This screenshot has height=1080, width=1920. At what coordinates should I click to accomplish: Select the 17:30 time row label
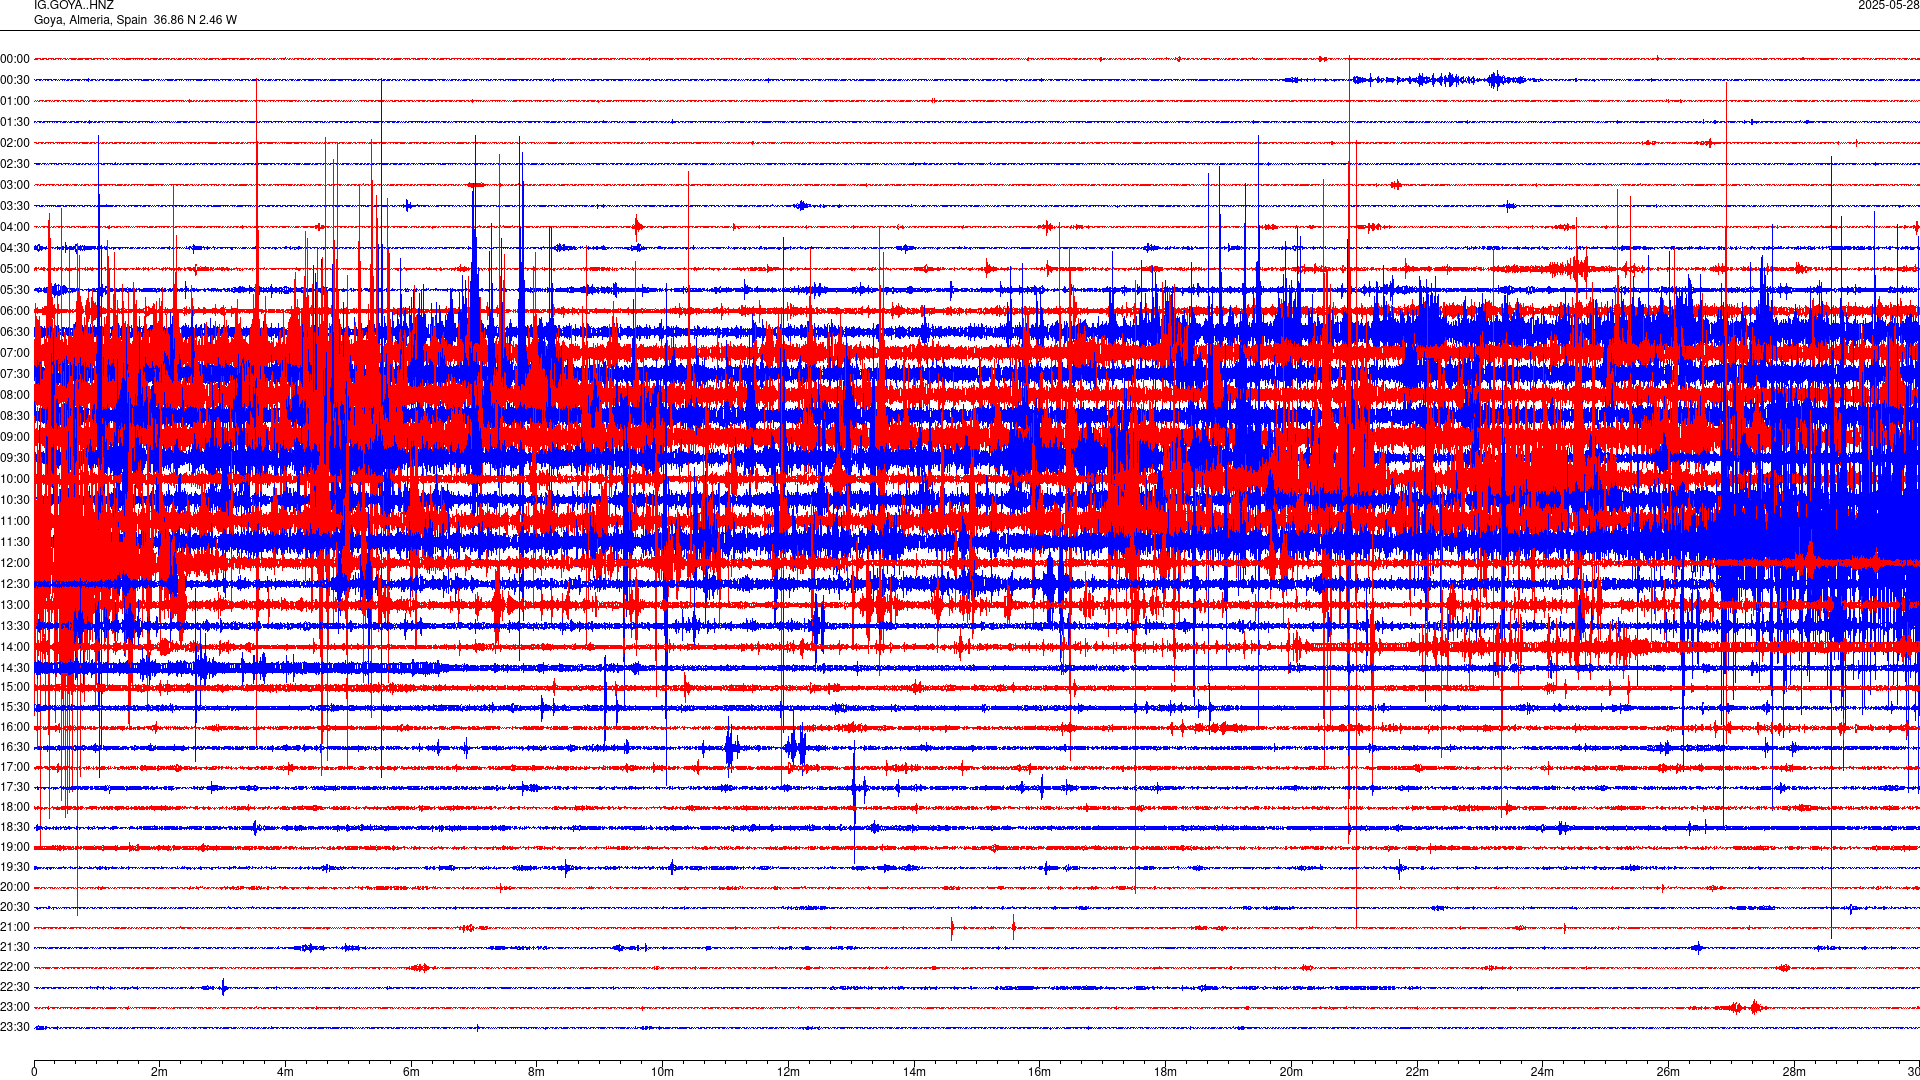coord(15,787)
